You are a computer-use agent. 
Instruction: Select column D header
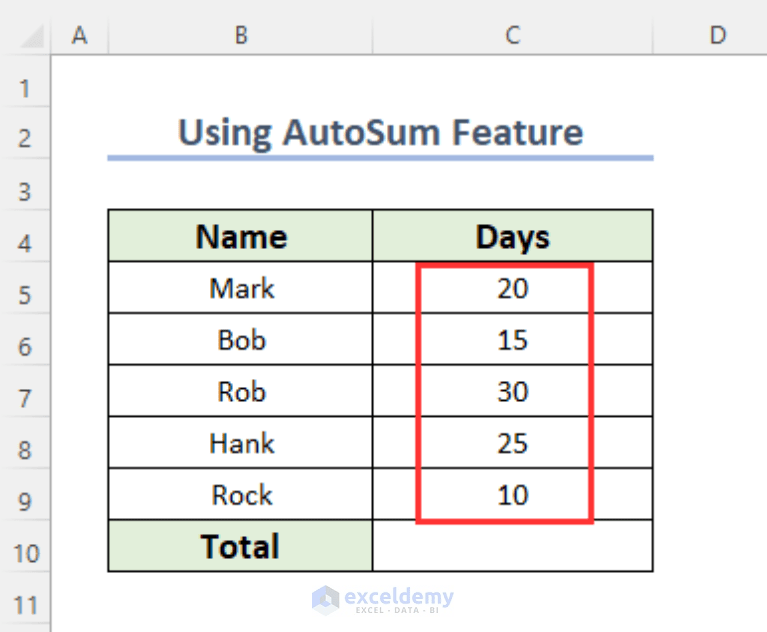717,35
